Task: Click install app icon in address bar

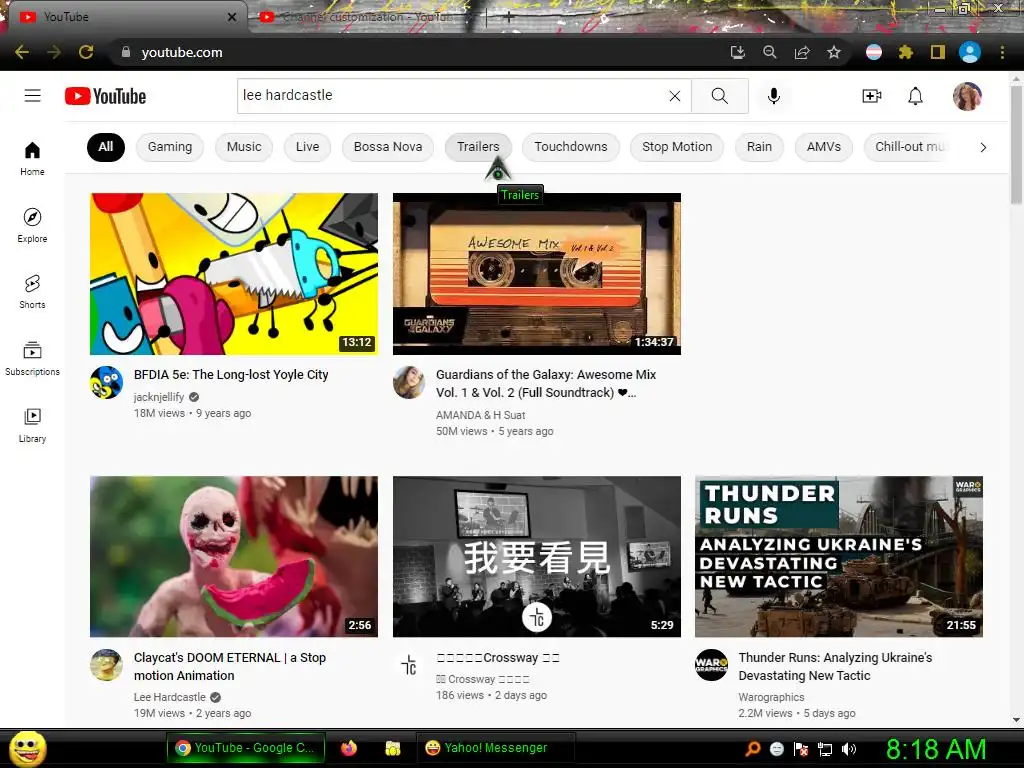Action: (738, 52)
